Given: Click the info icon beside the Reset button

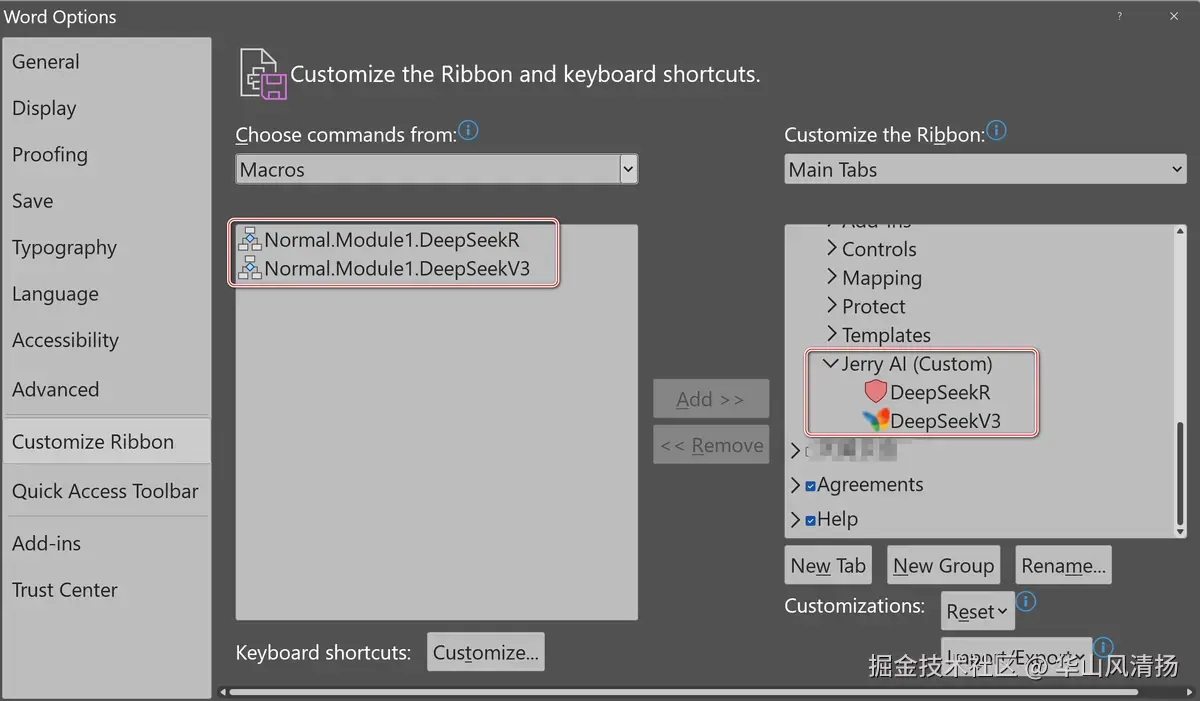Looking at the screenshot, I should click(x=1025, y=603).
